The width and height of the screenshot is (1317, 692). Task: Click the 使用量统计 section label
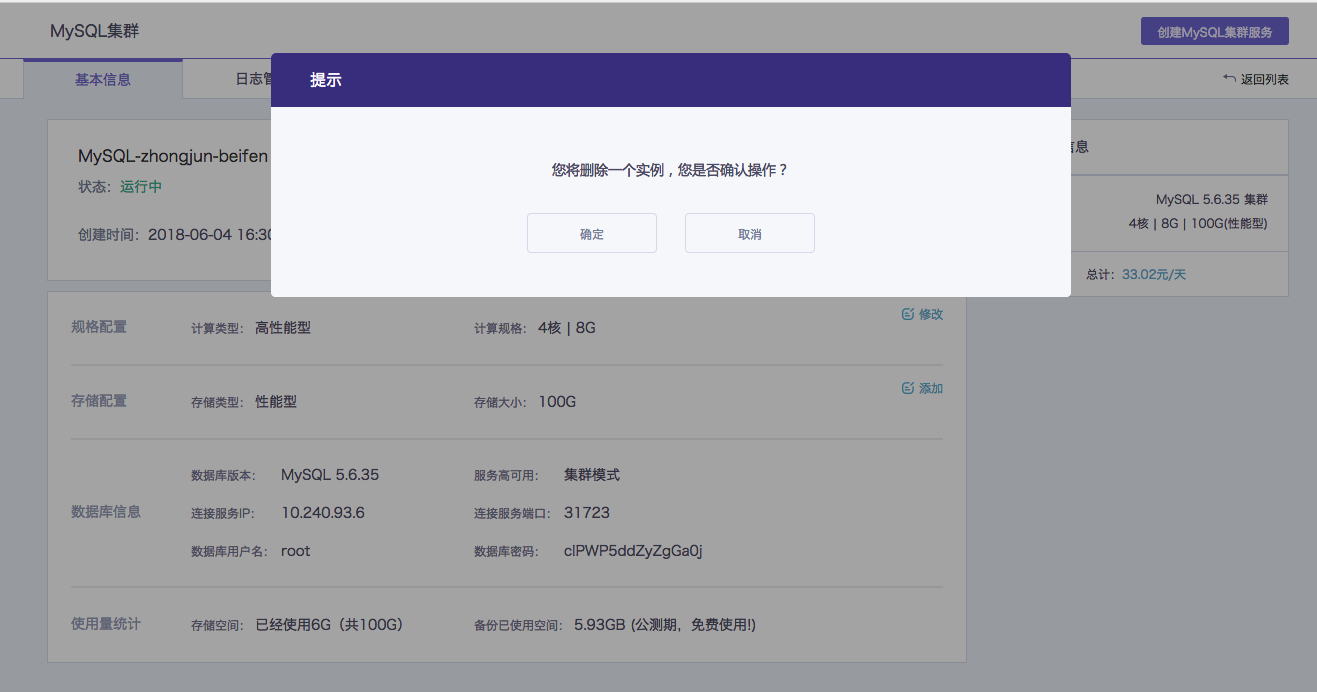(x=106, y=624)
